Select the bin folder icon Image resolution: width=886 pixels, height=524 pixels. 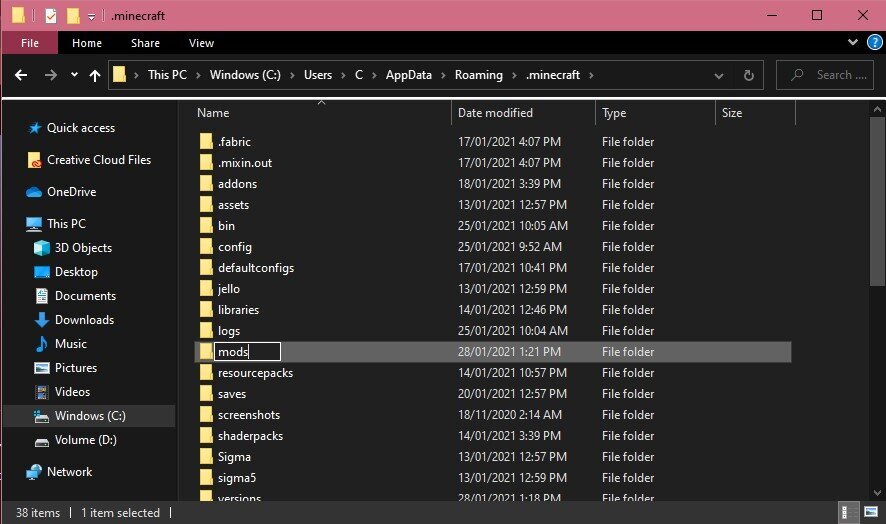point(206,226)
